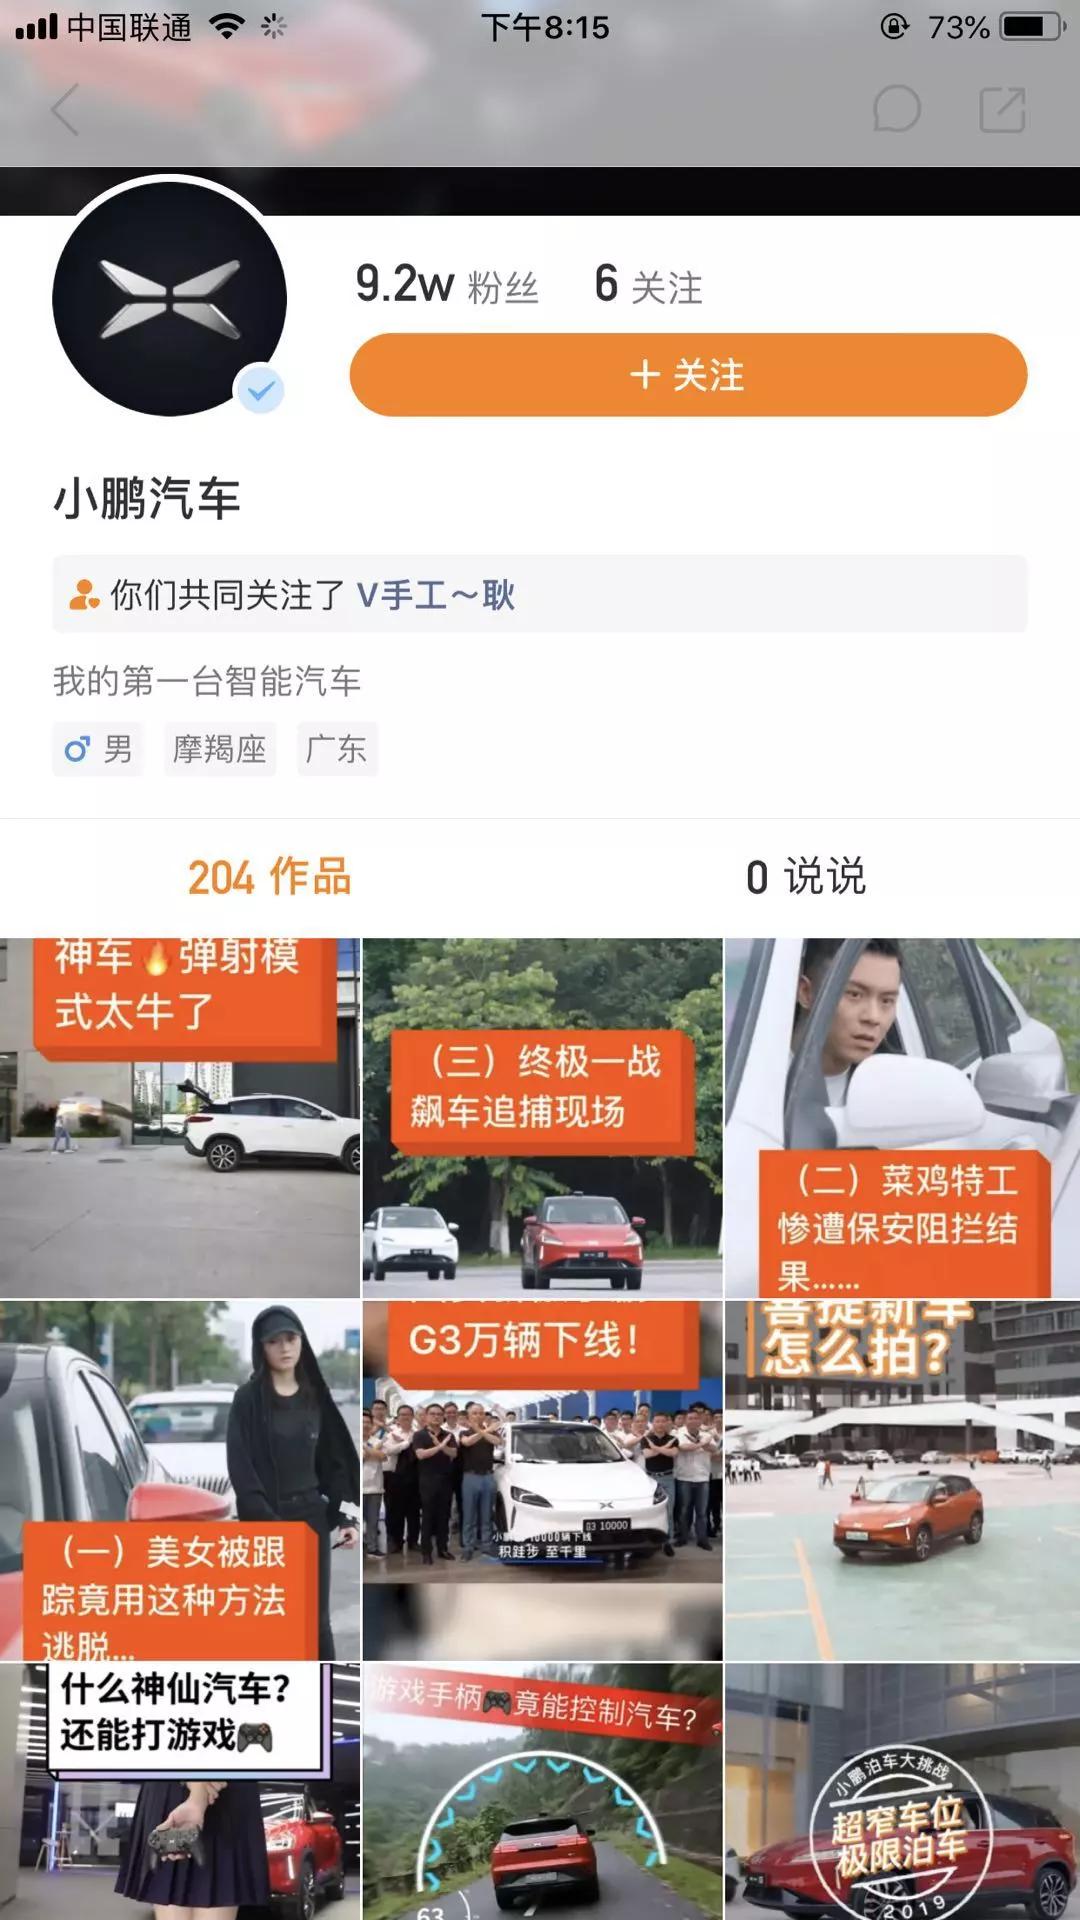Tap the mutual-follow person icon
This screenshot has width=1080, height=1920.
(x=83, y=594)
